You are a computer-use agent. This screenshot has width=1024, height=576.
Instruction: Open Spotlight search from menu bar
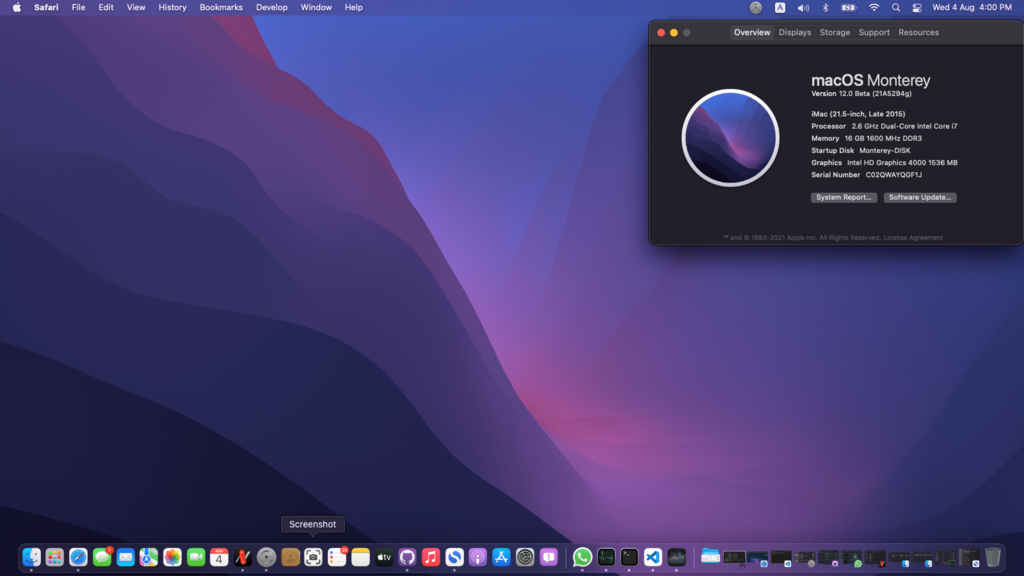point(896,7)
